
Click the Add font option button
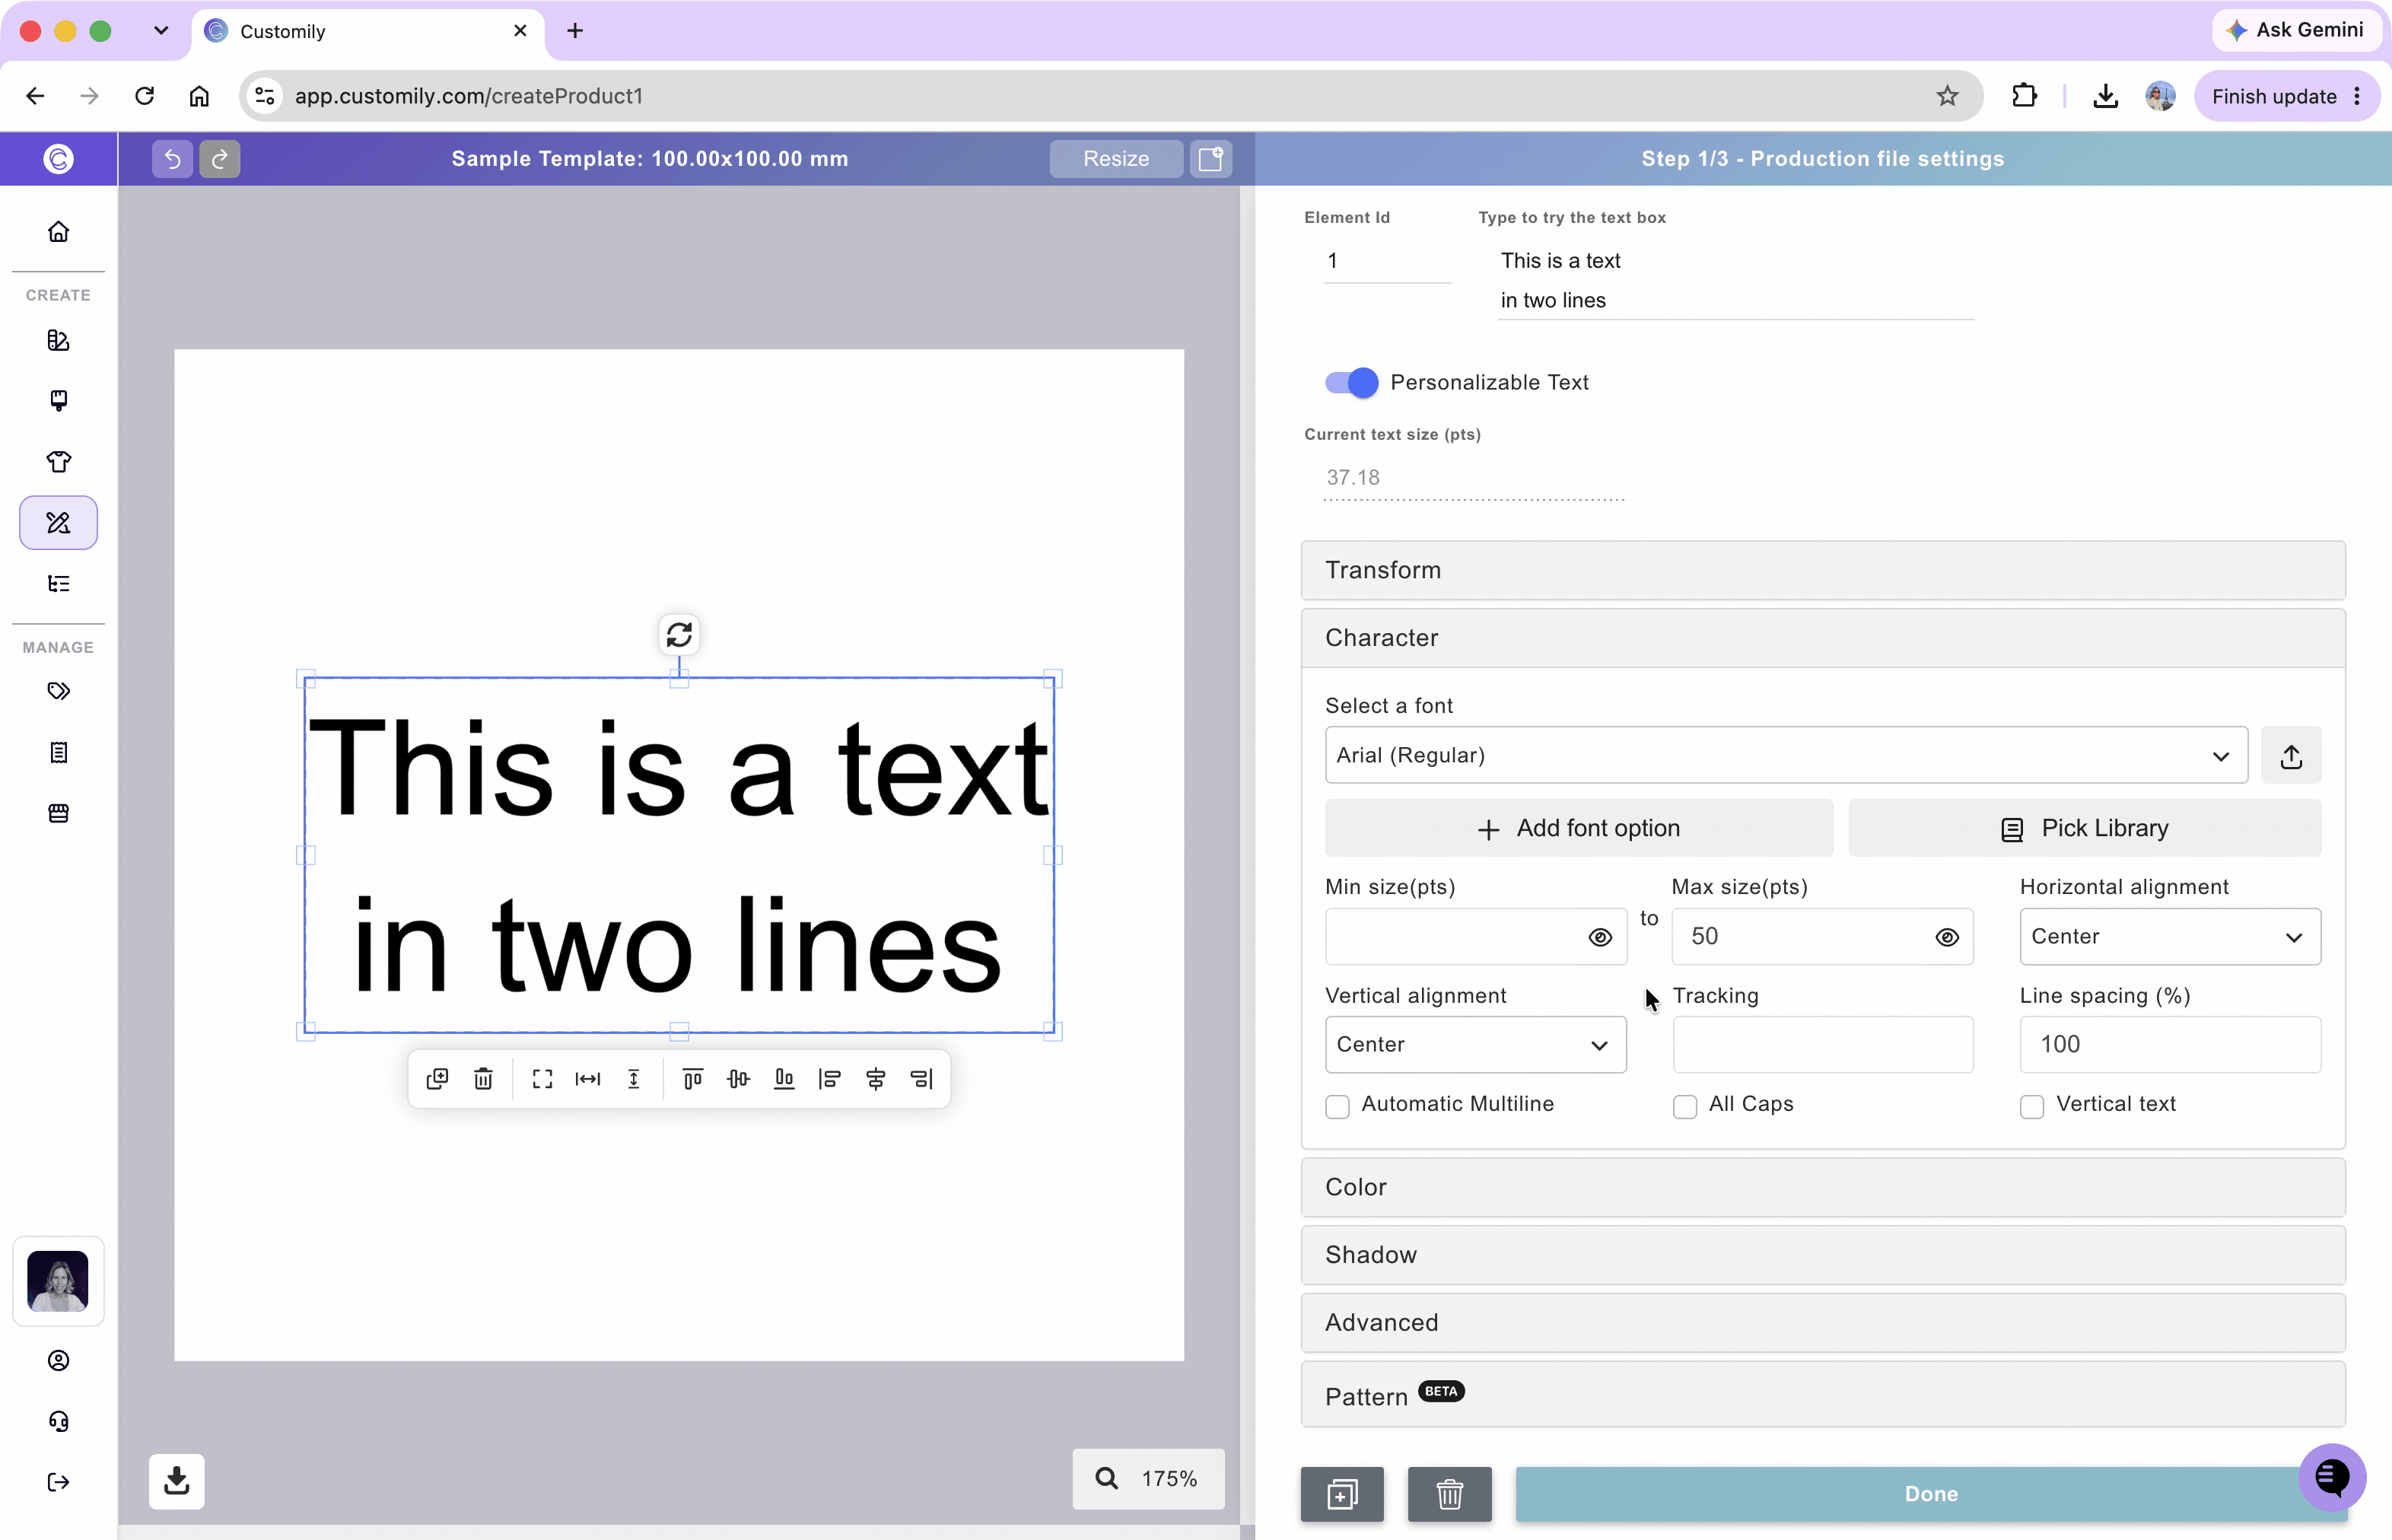1579,829
